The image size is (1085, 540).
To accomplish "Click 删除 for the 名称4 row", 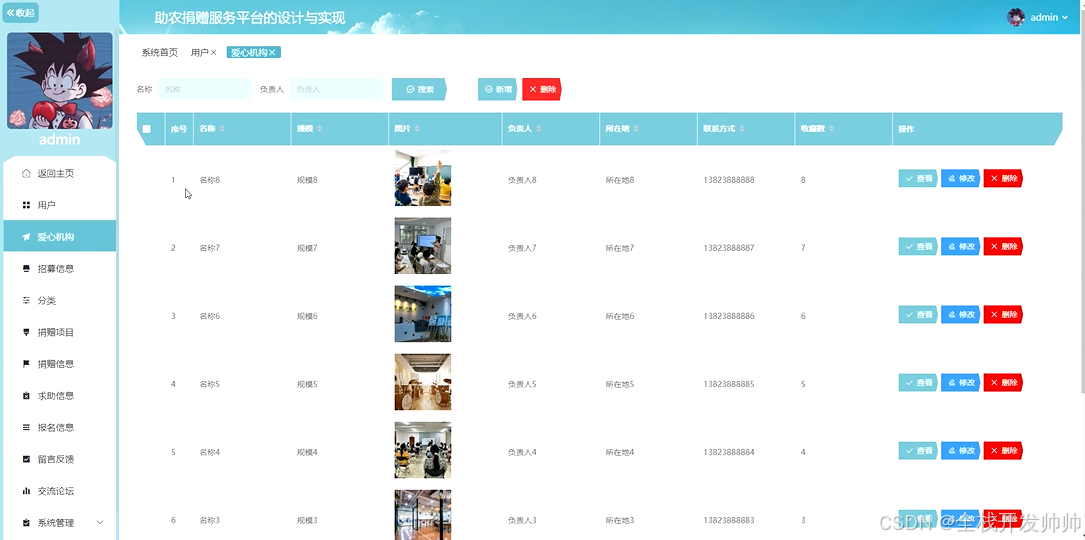I will click(1003, 451).
